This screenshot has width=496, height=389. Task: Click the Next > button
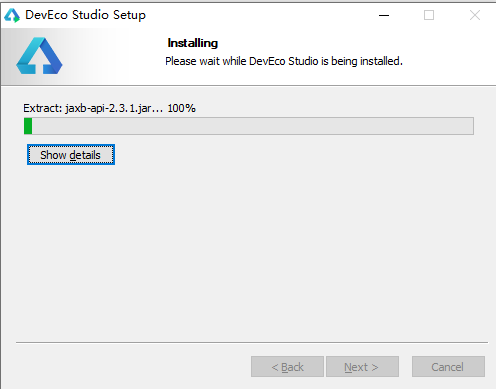(362, 367)
